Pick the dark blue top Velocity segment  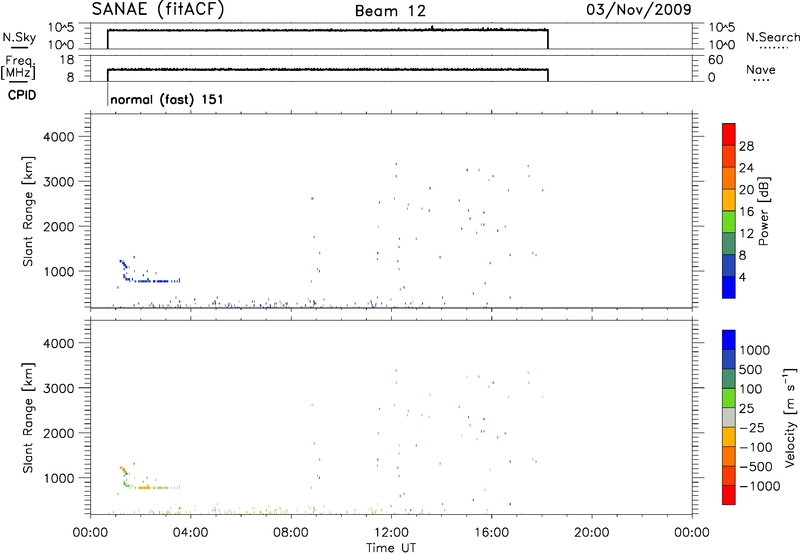729,340
